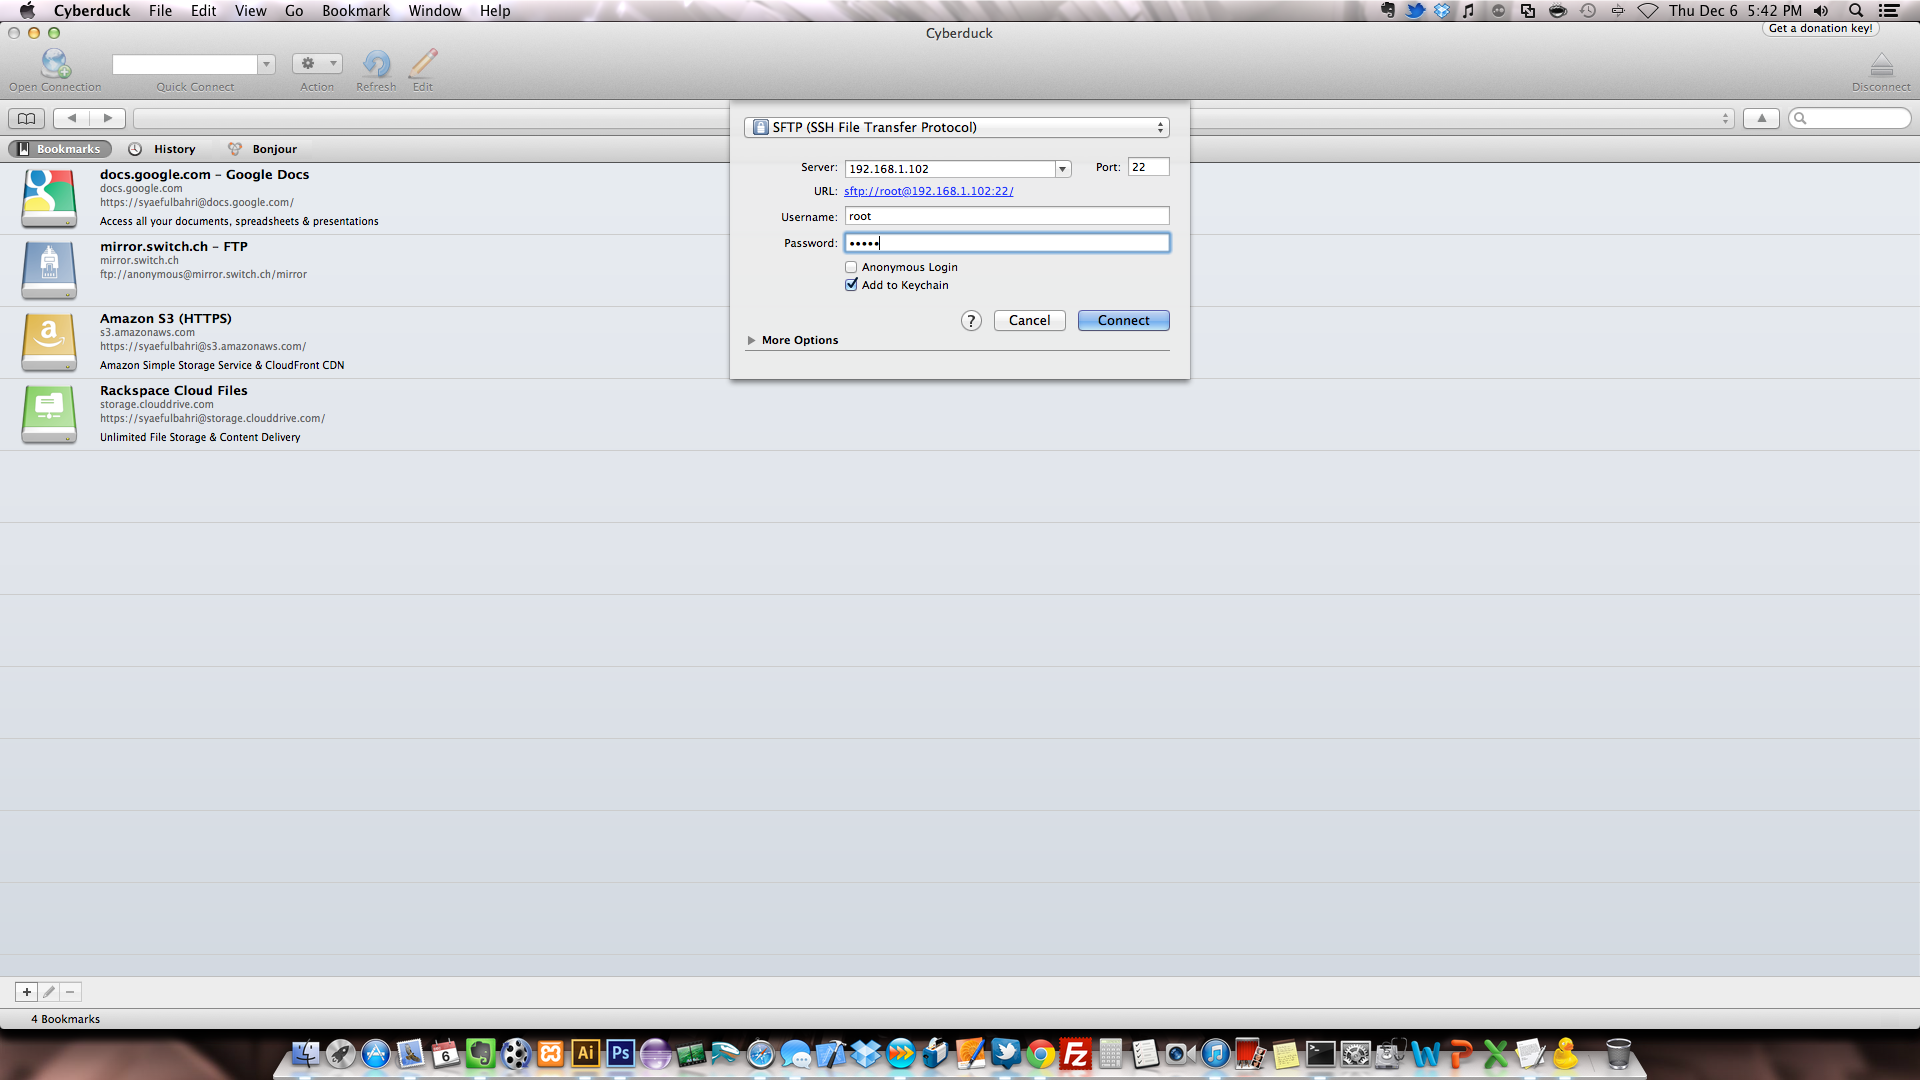Open the Go menu

(x=294, y=10)
